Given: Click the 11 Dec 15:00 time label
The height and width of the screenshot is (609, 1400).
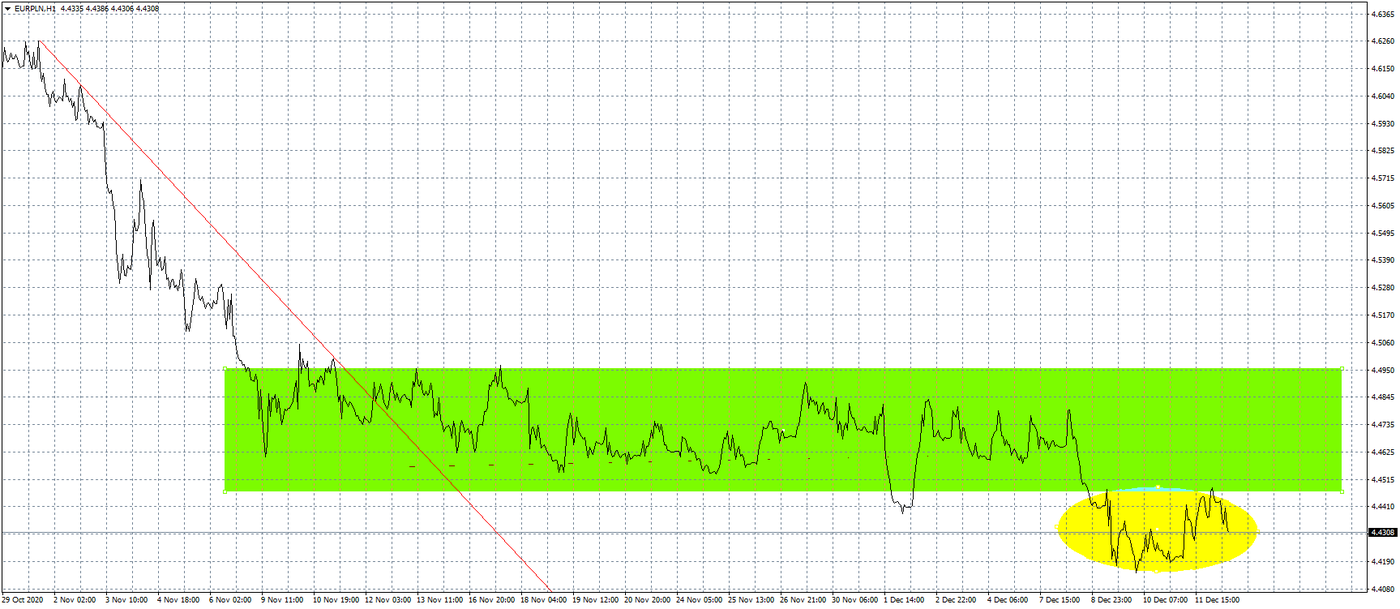Looking at the screenshot, I should click(1216, 601).
